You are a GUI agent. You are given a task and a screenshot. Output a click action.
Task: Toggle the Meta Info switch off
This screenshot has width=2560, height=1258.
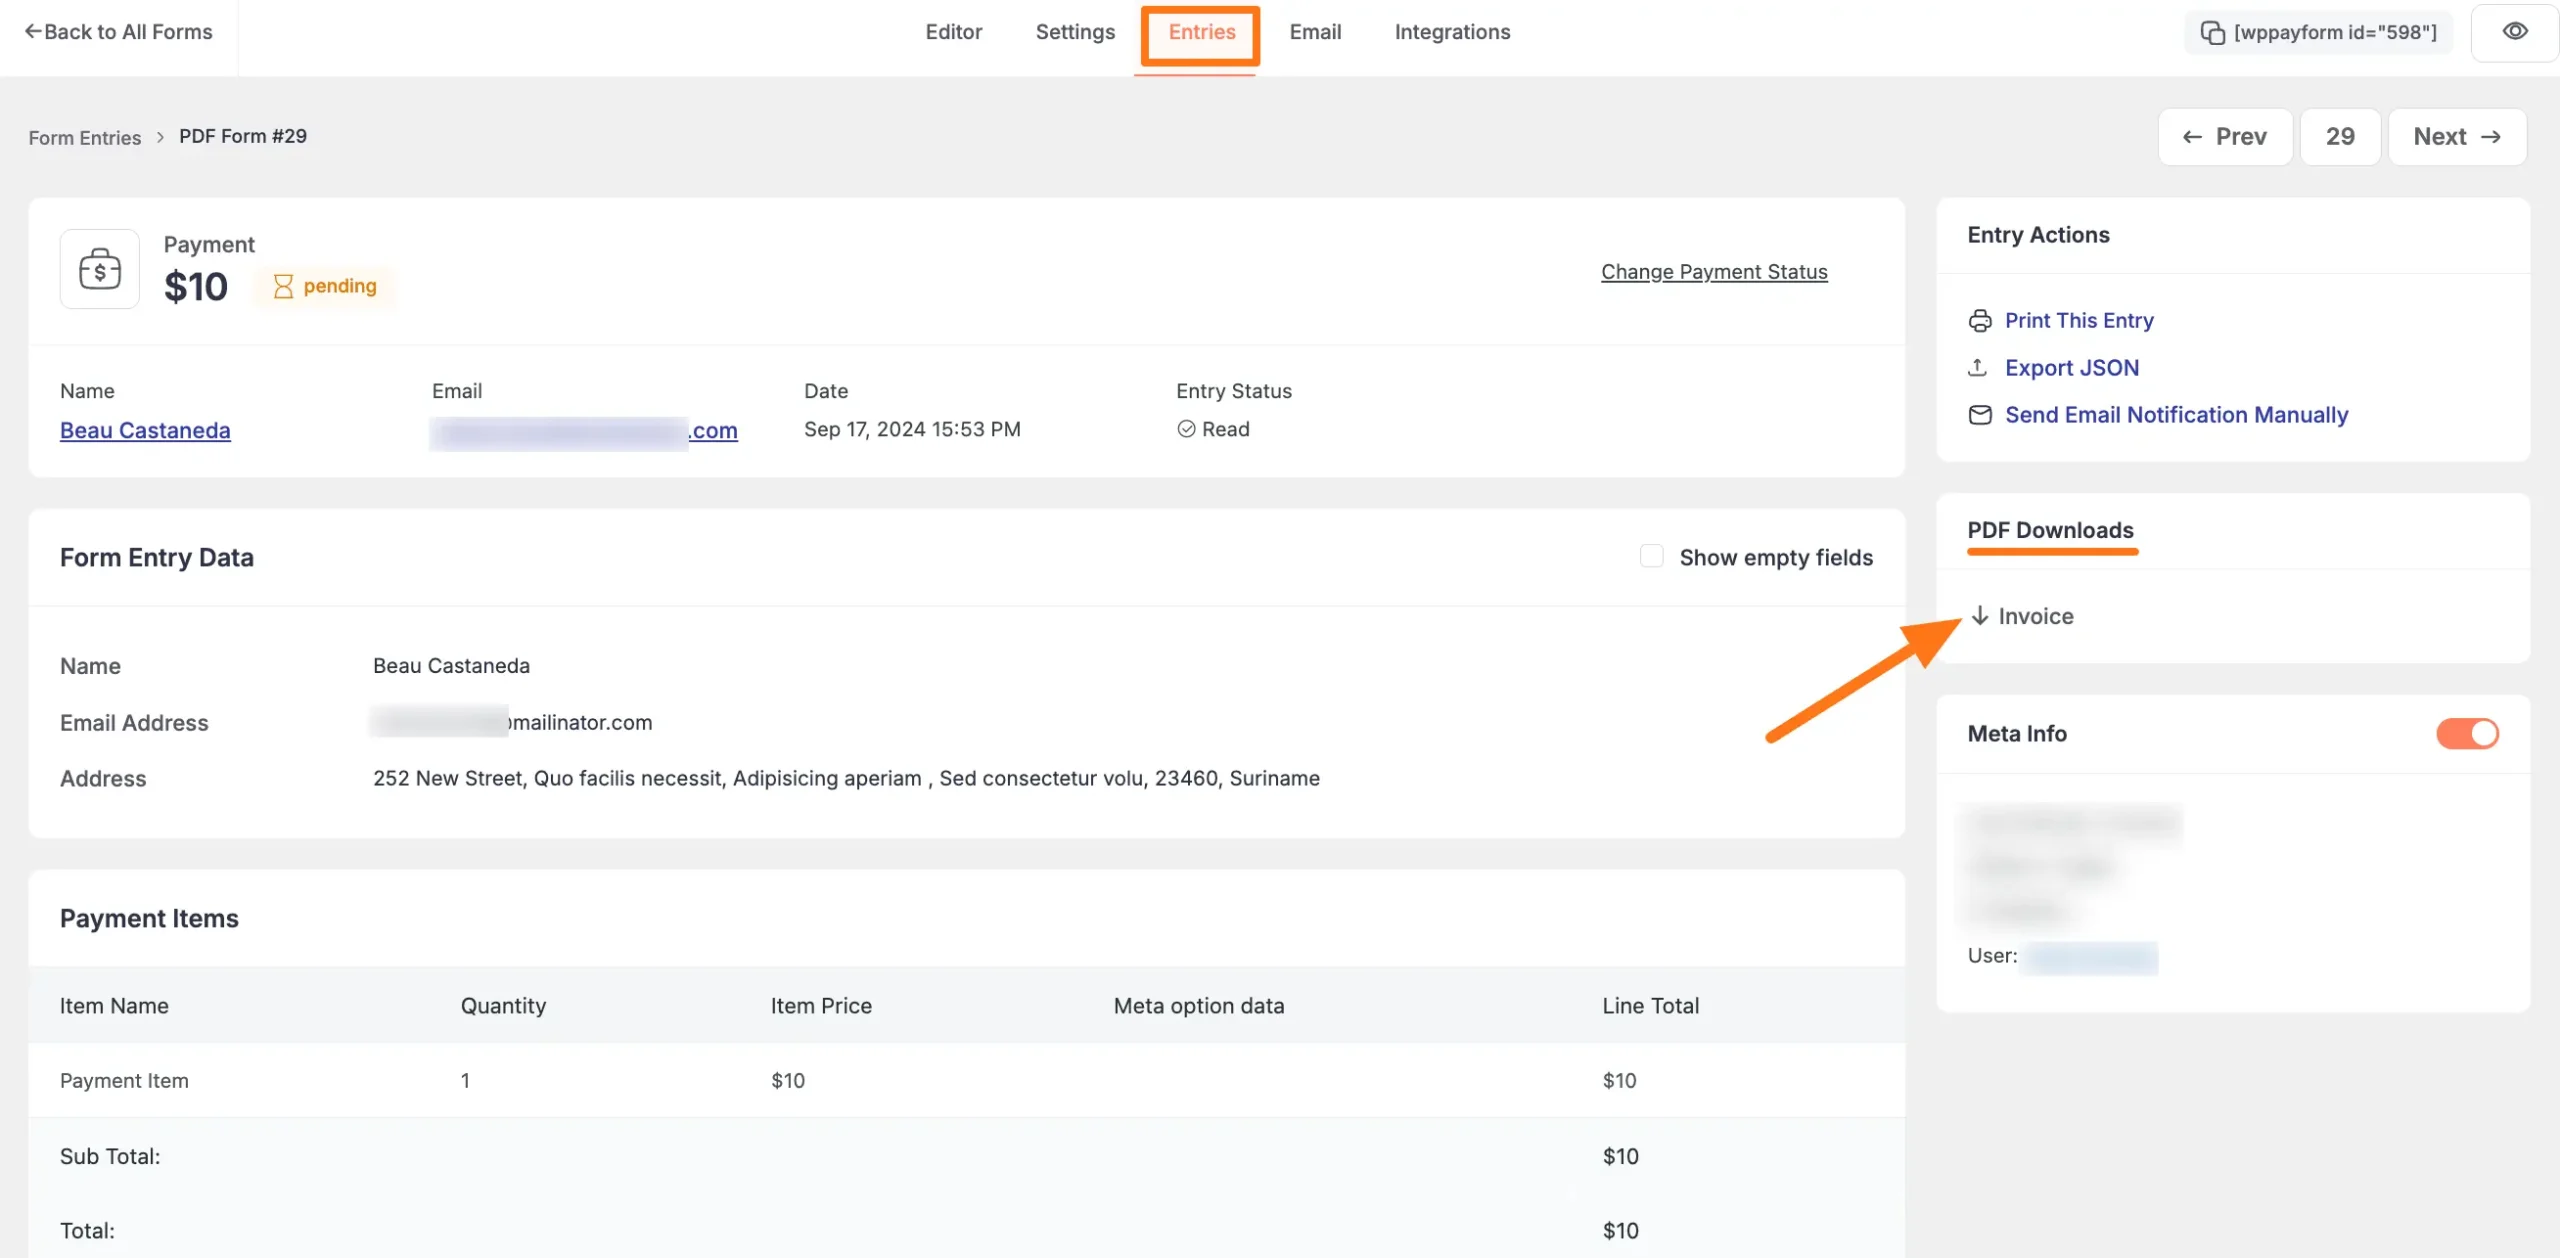tap(2466, 734)
